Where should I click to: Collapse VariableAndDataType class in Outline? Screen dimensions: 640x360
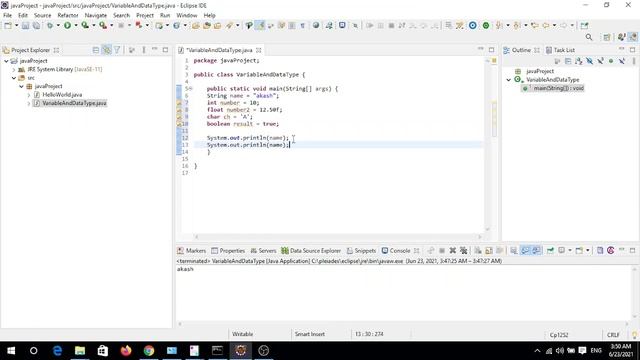coord(509,80)
